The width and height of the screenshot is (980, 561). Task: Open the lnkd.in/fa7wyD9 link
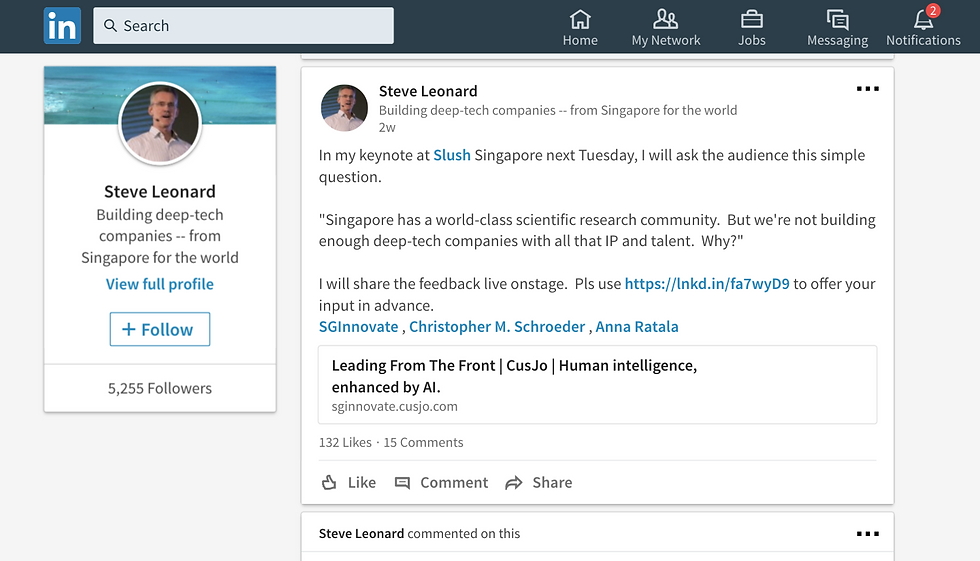(707, 284)
